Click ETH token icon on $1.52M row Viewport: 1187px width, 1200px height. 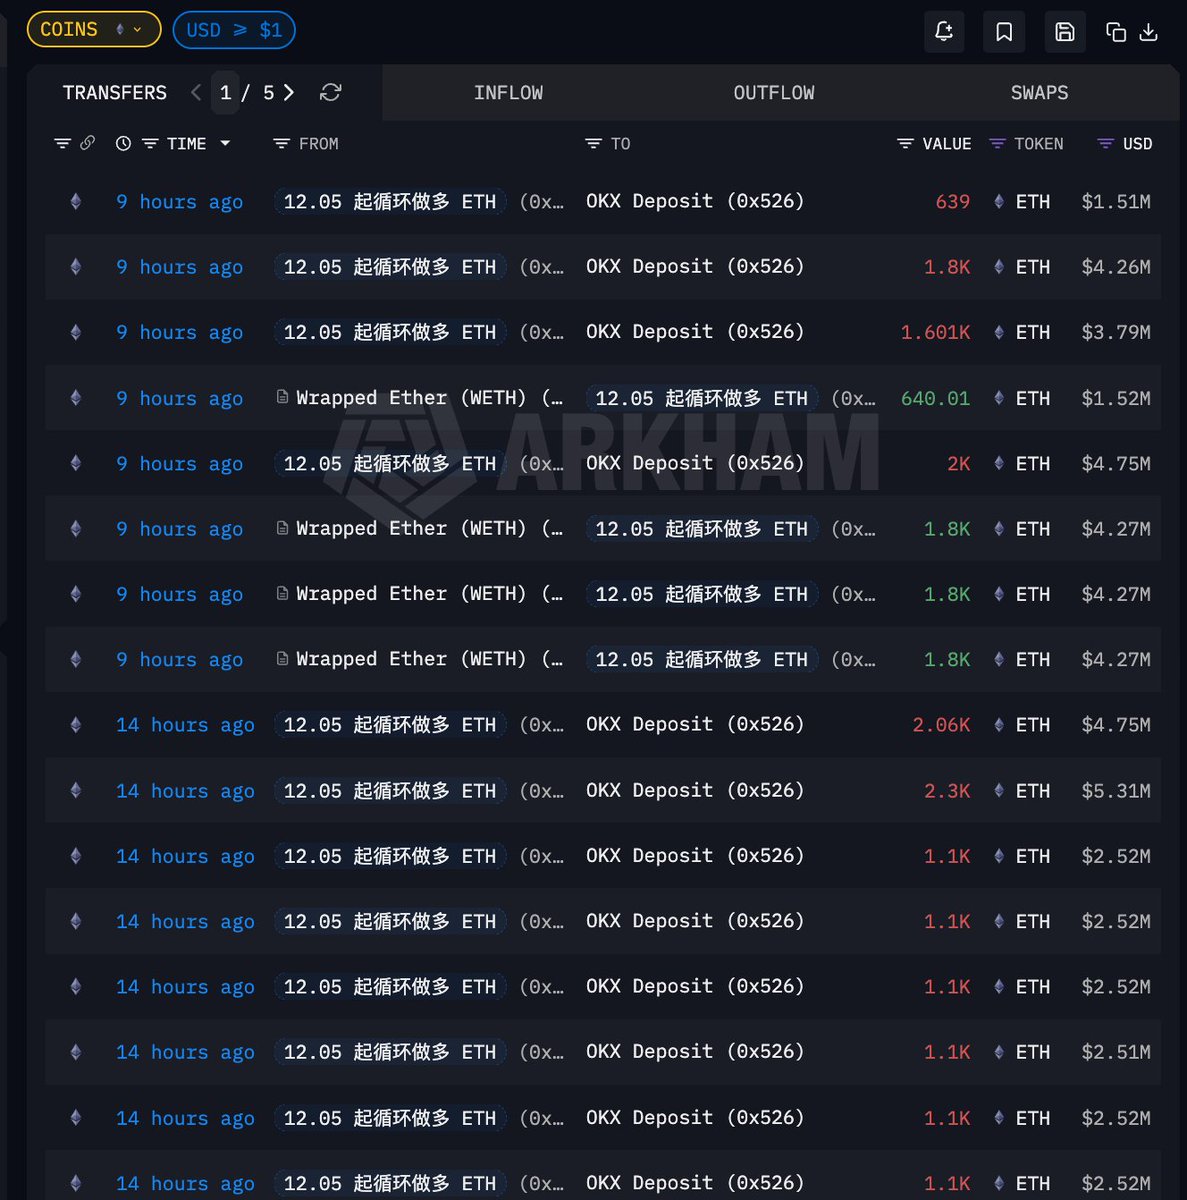998,398
